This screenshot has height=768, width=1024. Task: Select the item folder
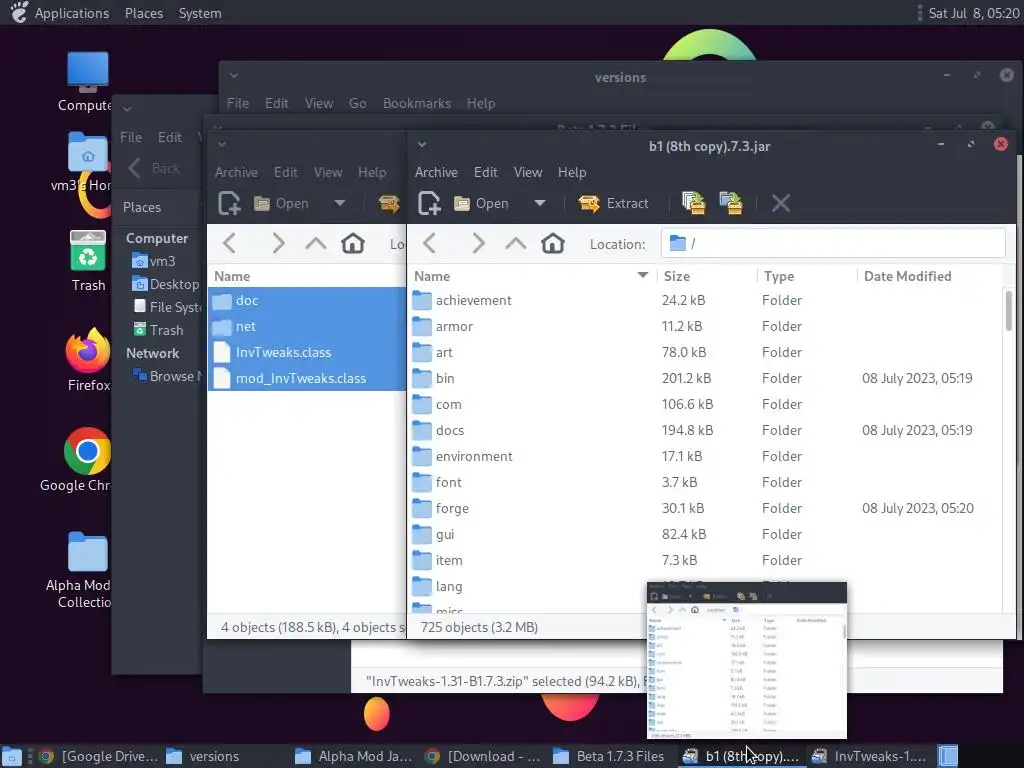(x=449, y=561)
